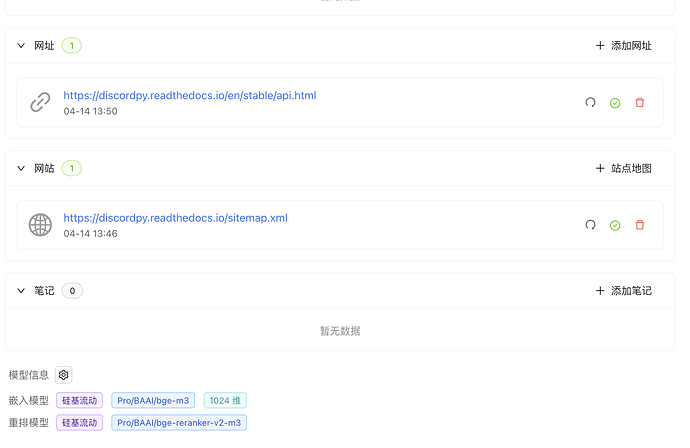Click the 笔记 section title
Screen dimensions: 690x448
click(x=44, y=290)
